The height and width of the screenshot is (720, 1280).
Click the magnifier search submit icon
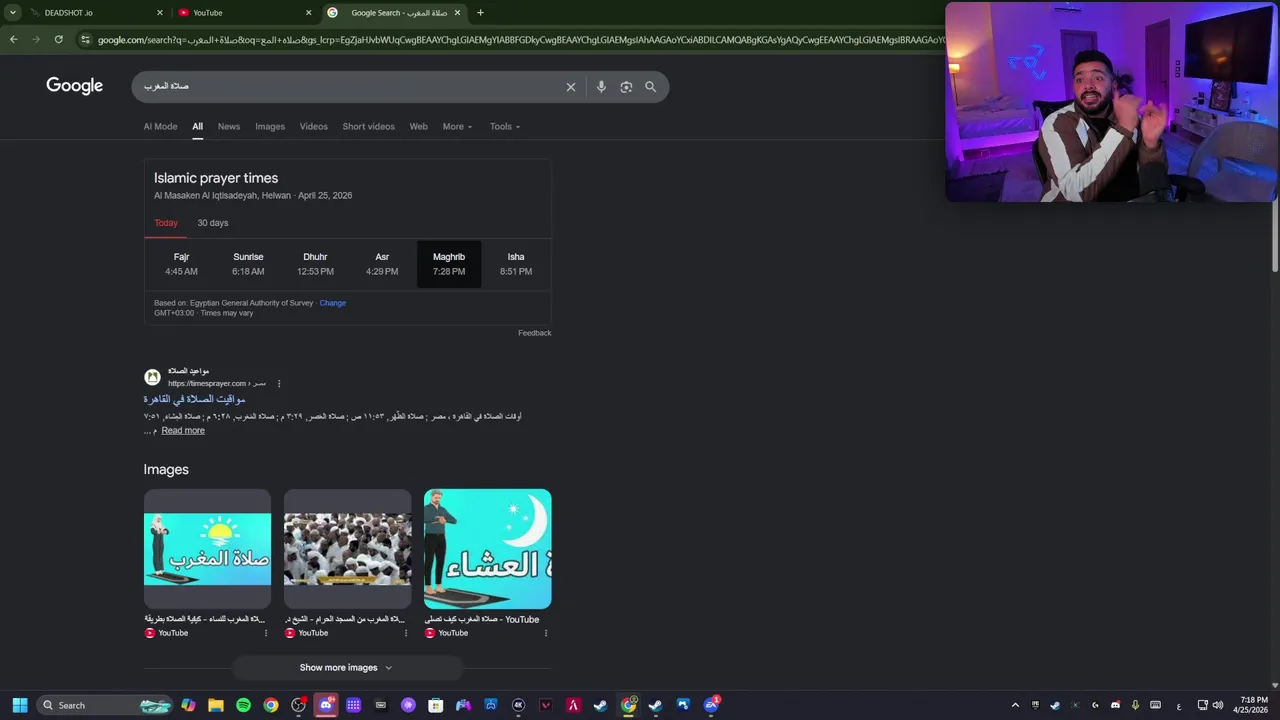(650, 87)
